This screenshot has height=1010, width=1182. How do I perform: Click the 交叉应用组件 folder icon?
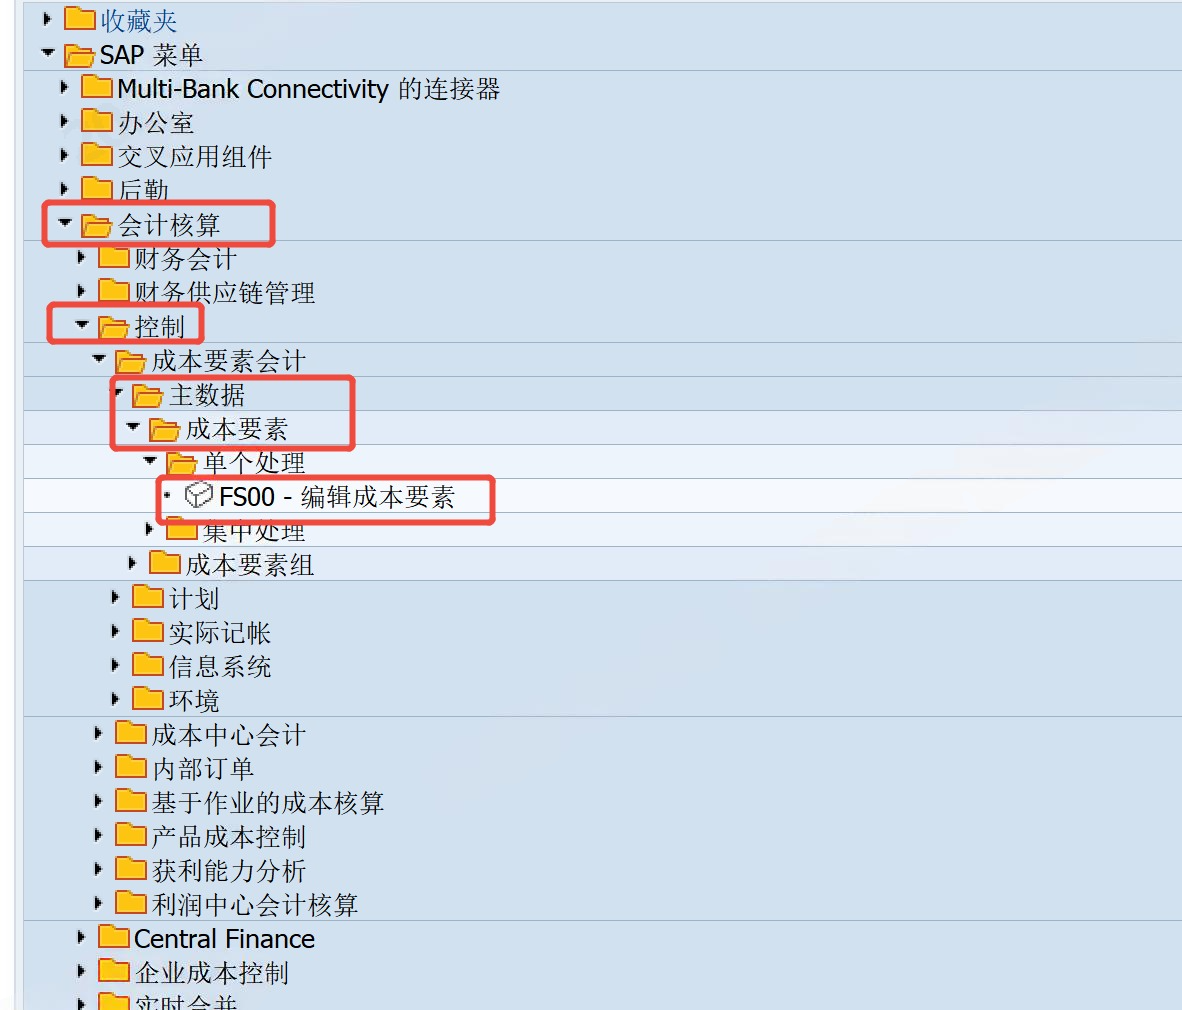tap(96, 155)
